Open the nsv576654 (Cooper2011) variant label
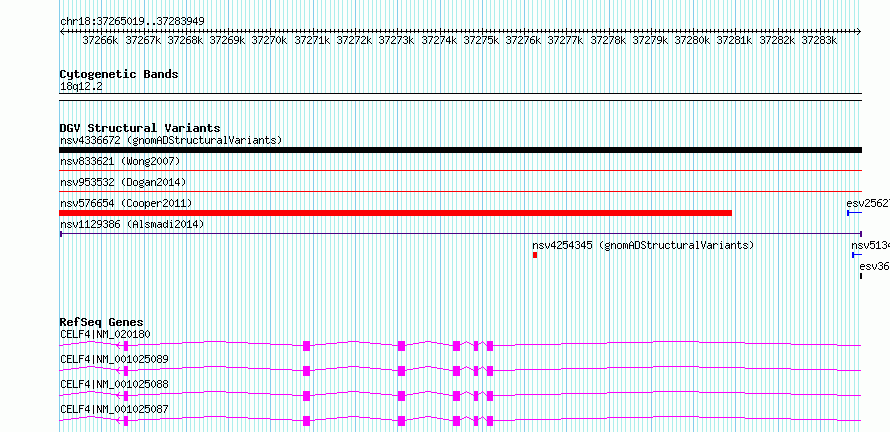Screen dimensions: 890x432 coord(126,204)
